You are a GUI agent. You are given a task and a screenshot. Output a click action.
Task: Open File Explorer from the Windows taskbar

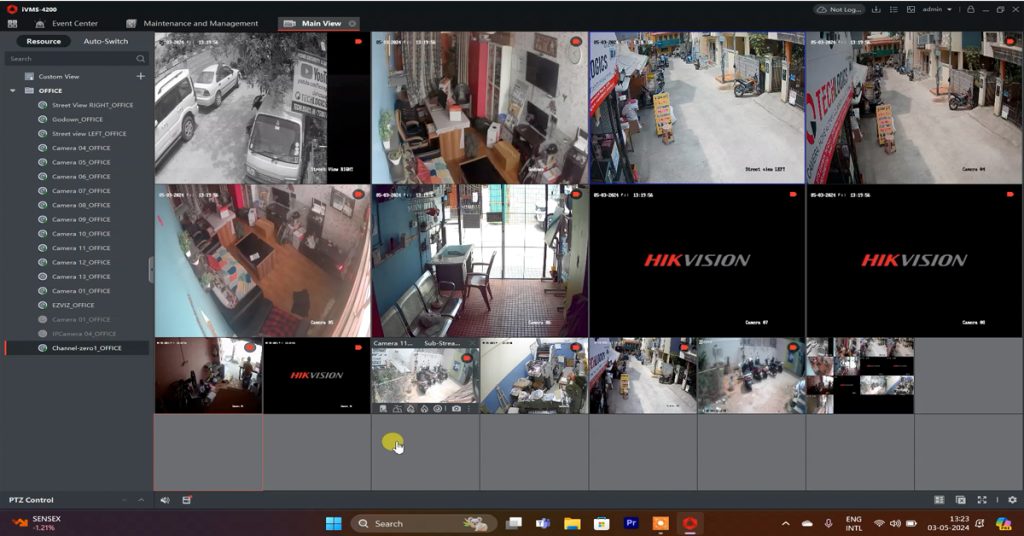(x=572, y=523)
